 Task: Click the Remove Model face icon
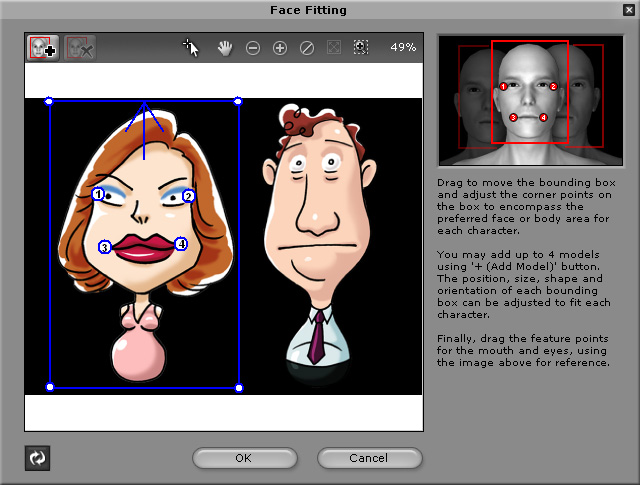[80, 48]
